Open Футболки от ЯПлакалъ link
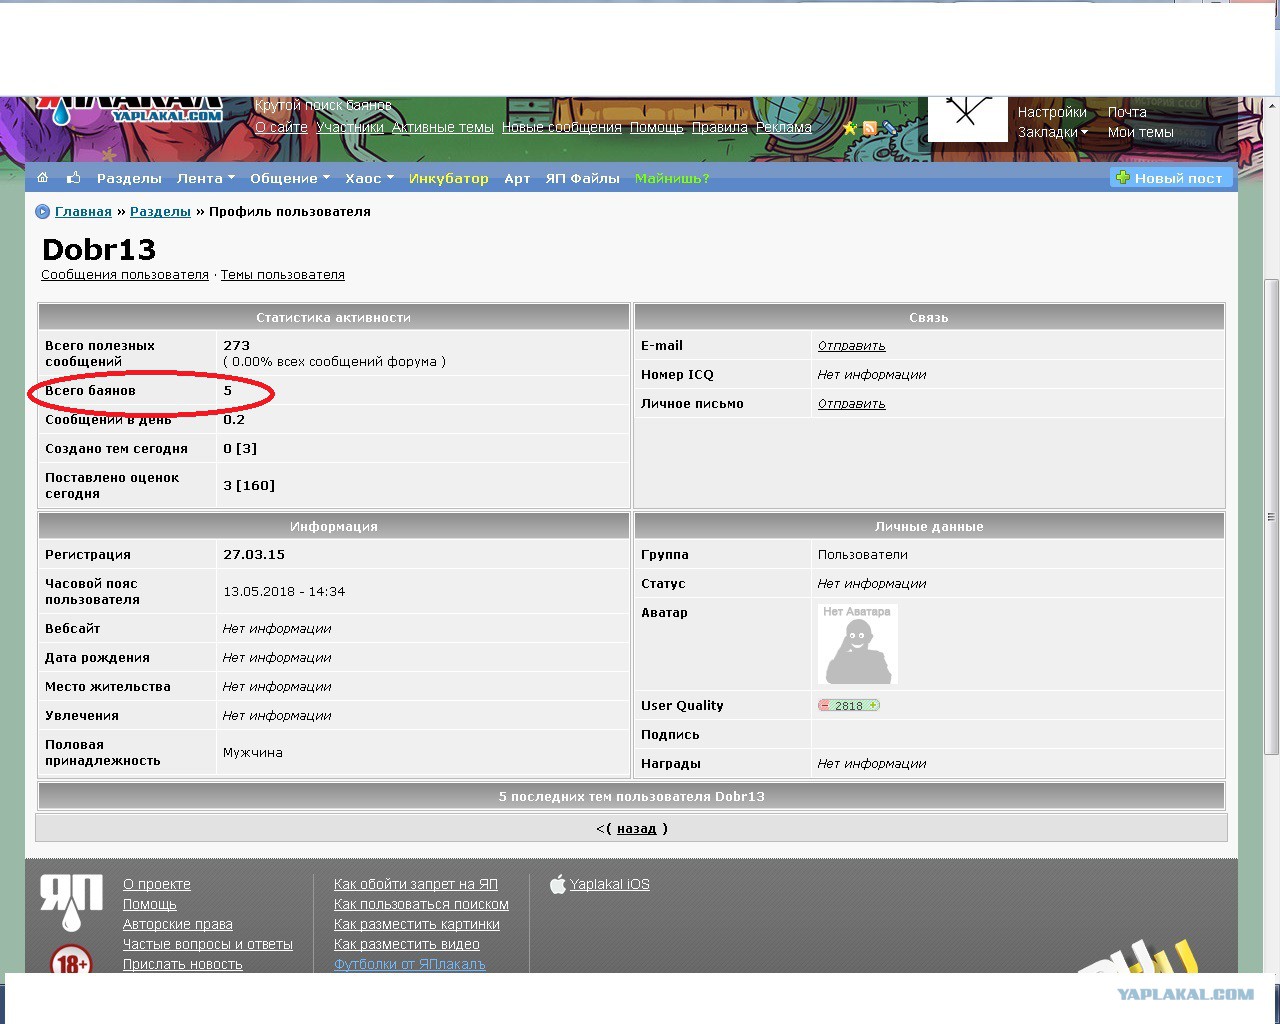 410,964
